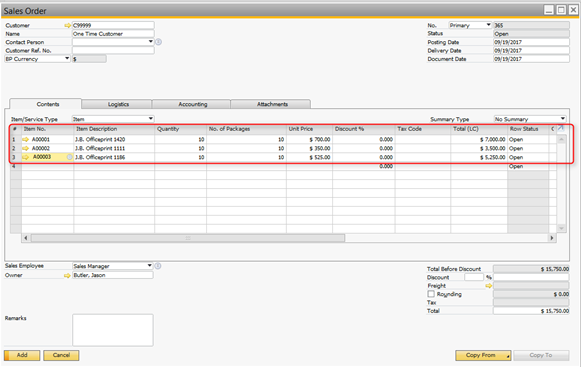Click the table scroll down arrow
This screenshot has height=367, width=581.
[x=561, y=228]
